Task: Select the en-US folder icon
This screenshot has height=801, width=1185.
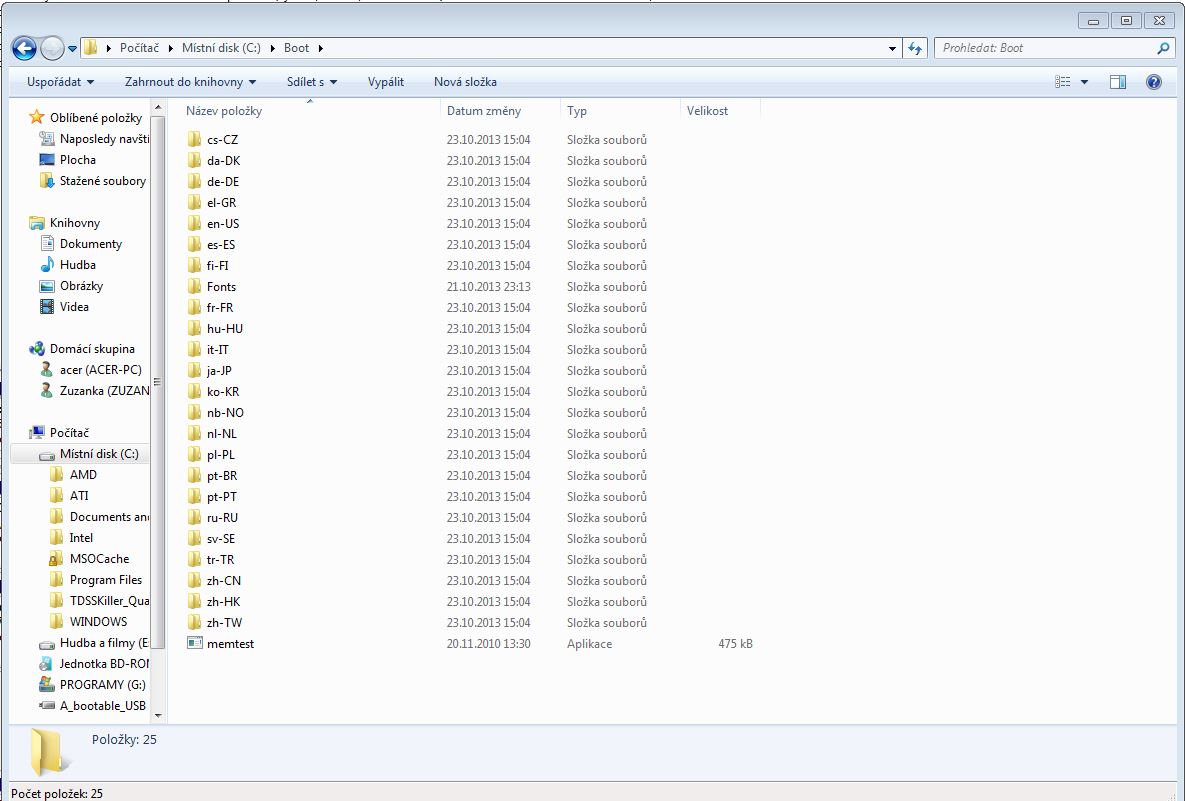Action: (194, 223)
